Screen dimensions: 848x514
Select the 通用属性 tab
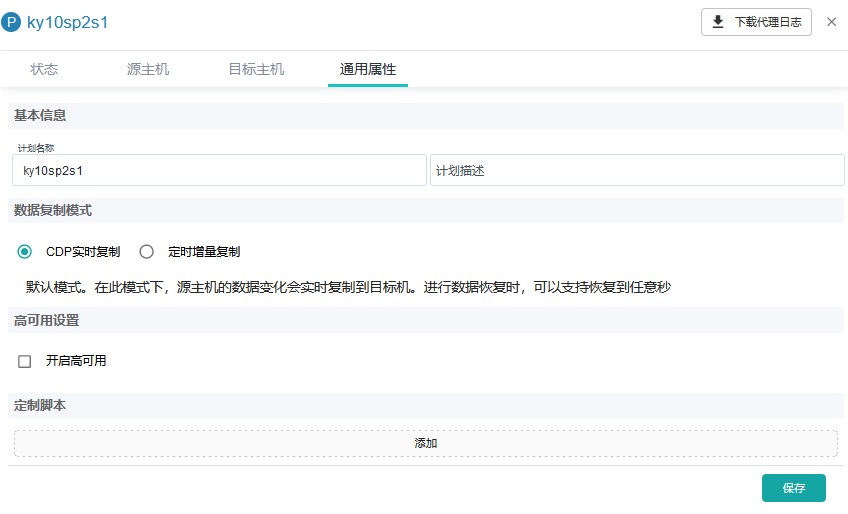tap(367, 69)
